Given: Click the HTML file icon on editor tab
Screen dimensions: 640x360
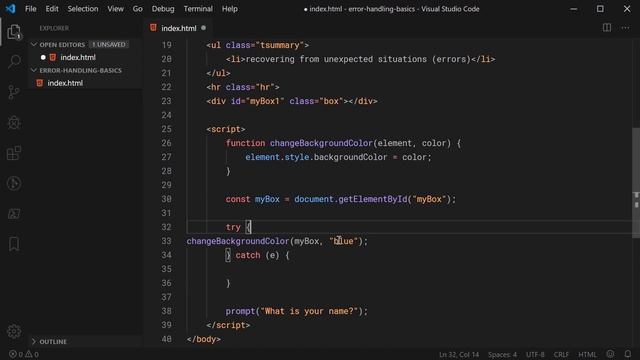Looking at the screenshot, I should [153, 28].
